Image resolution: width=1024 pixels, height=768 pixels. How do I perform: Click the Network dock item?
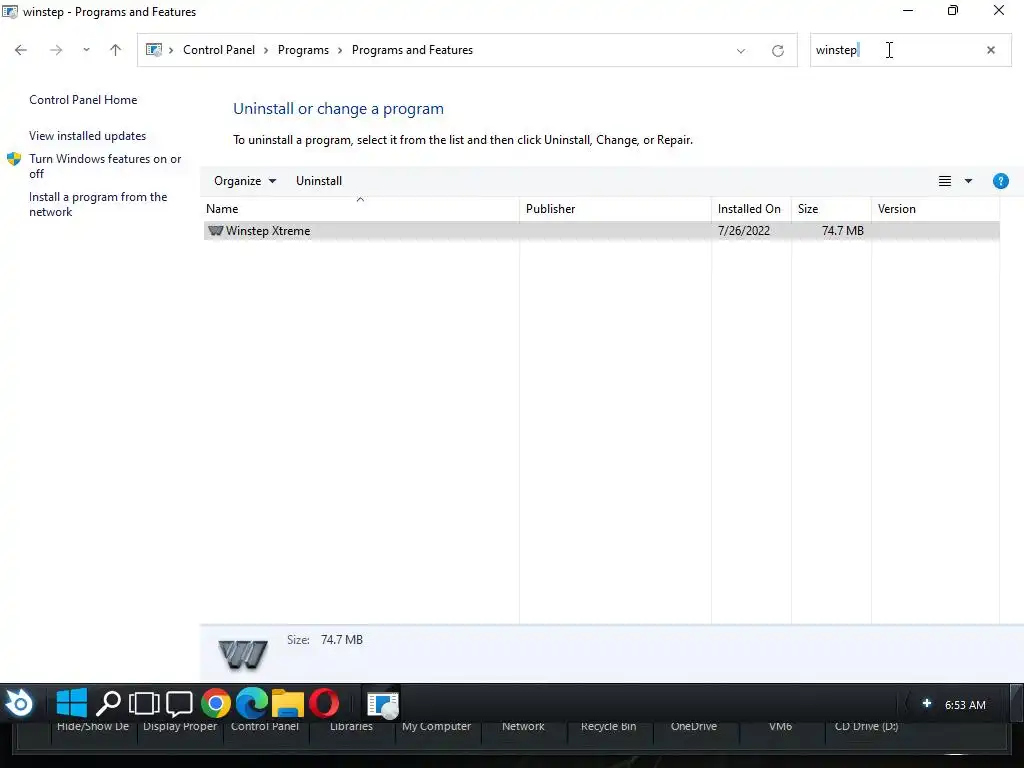point(523,726)
